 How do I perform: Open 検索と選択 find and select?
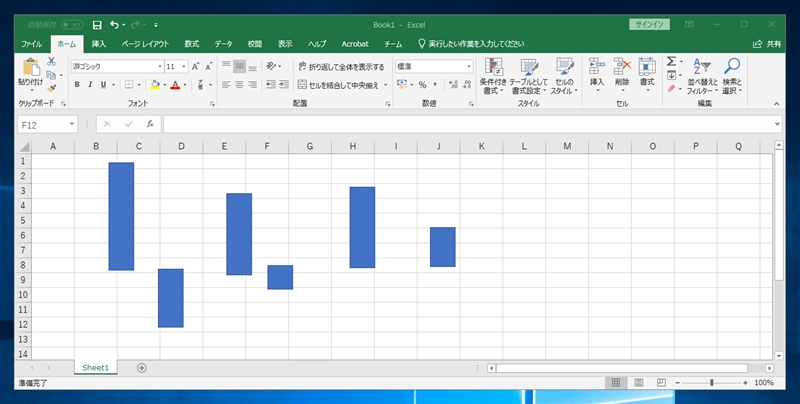tap(732, 75)
